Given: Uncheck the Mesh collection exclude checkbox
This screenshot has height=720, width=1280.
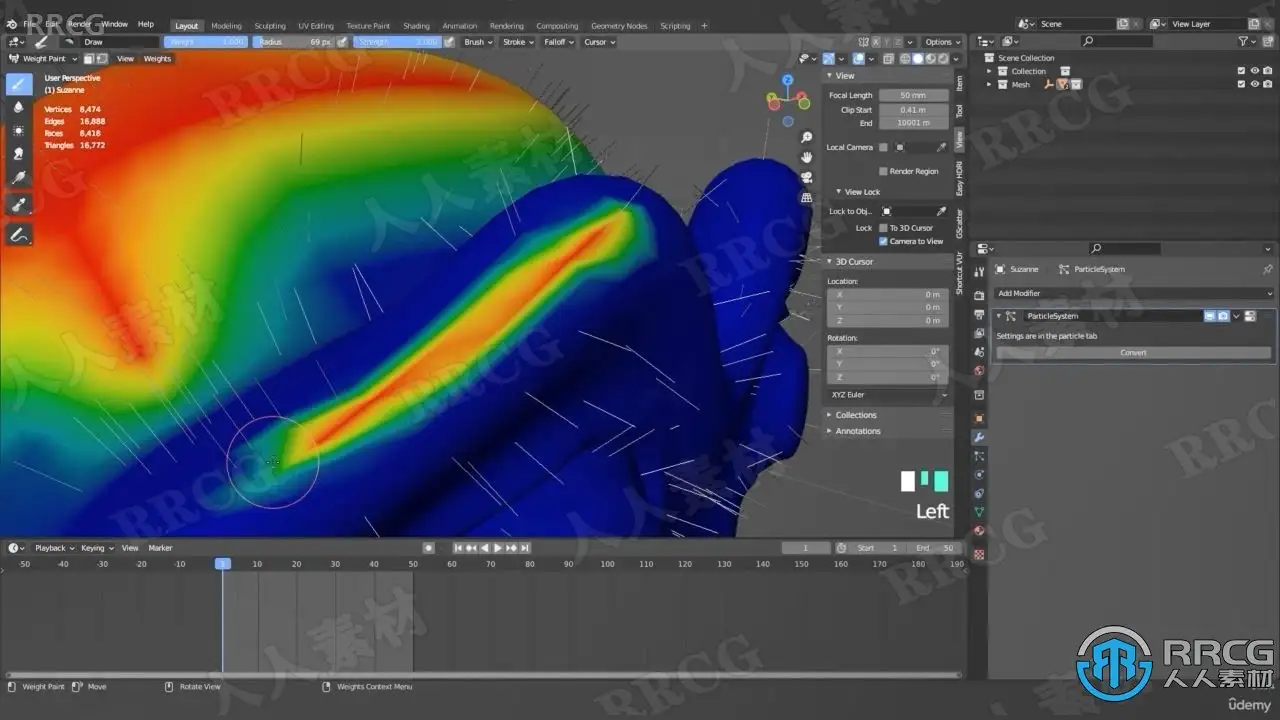Looking at the screenshot, I should click(x=1241, y=84).
